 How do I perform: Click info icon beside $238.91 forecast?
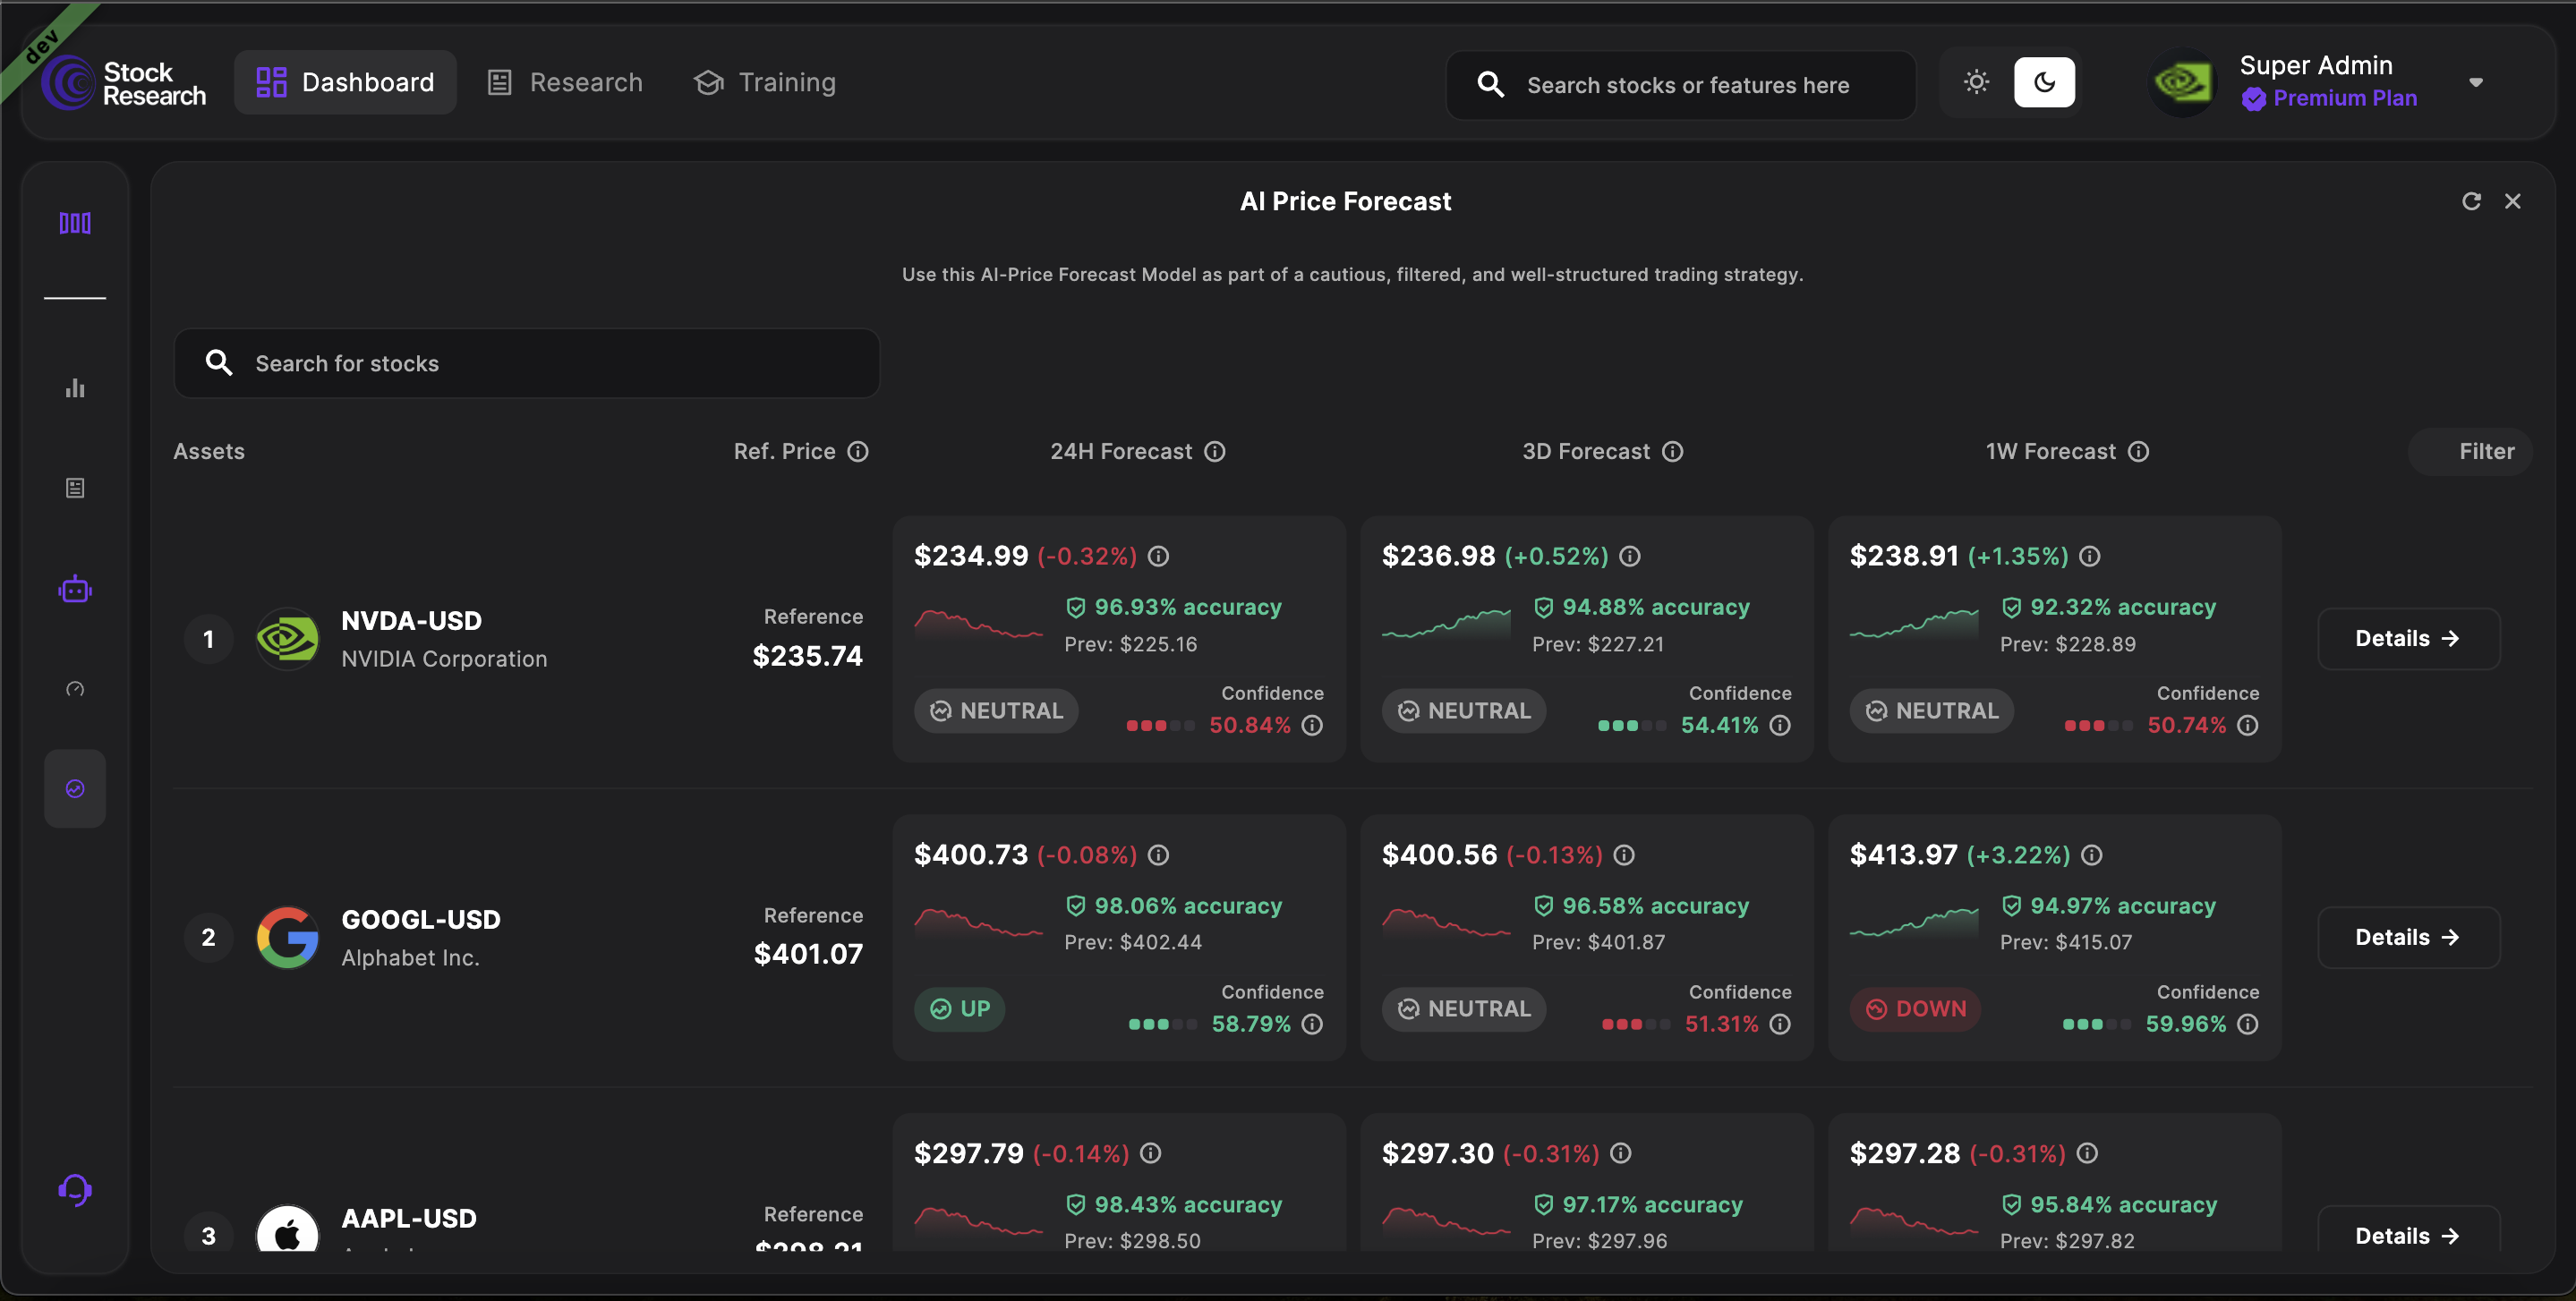click(2090, 556)
